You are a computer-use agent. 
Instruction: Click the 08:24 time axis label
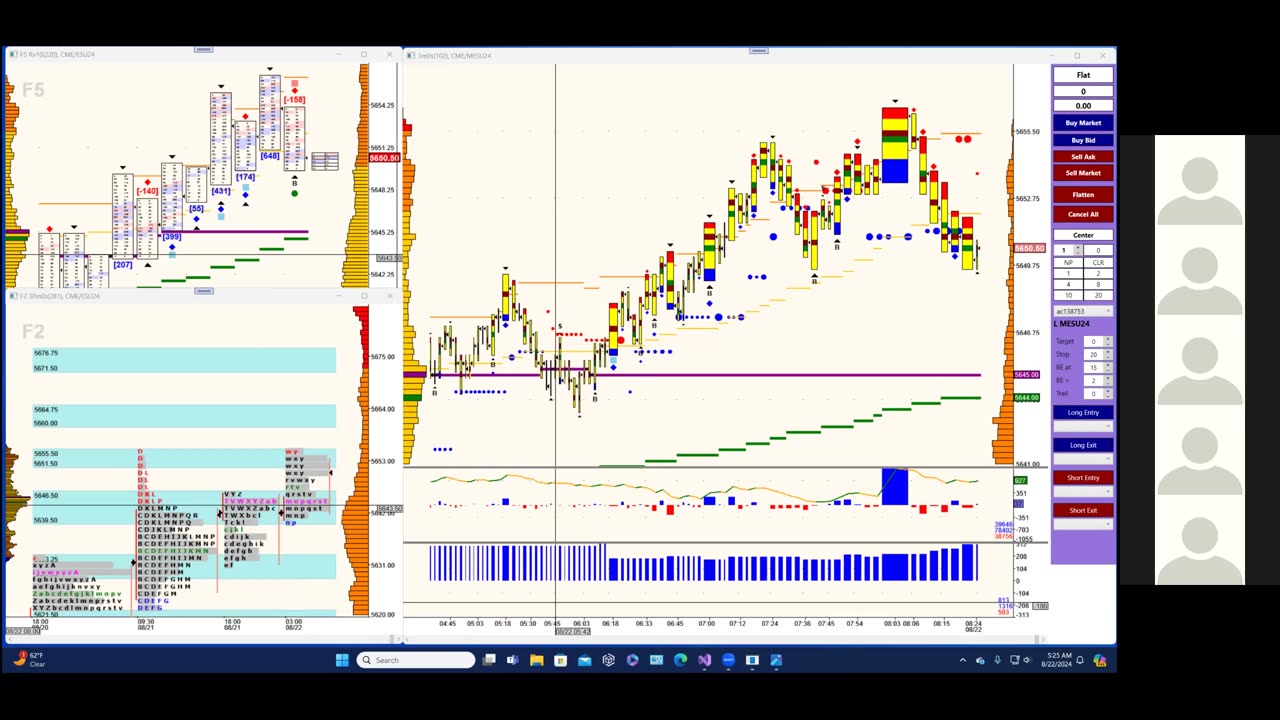click(x=973, y=624)
